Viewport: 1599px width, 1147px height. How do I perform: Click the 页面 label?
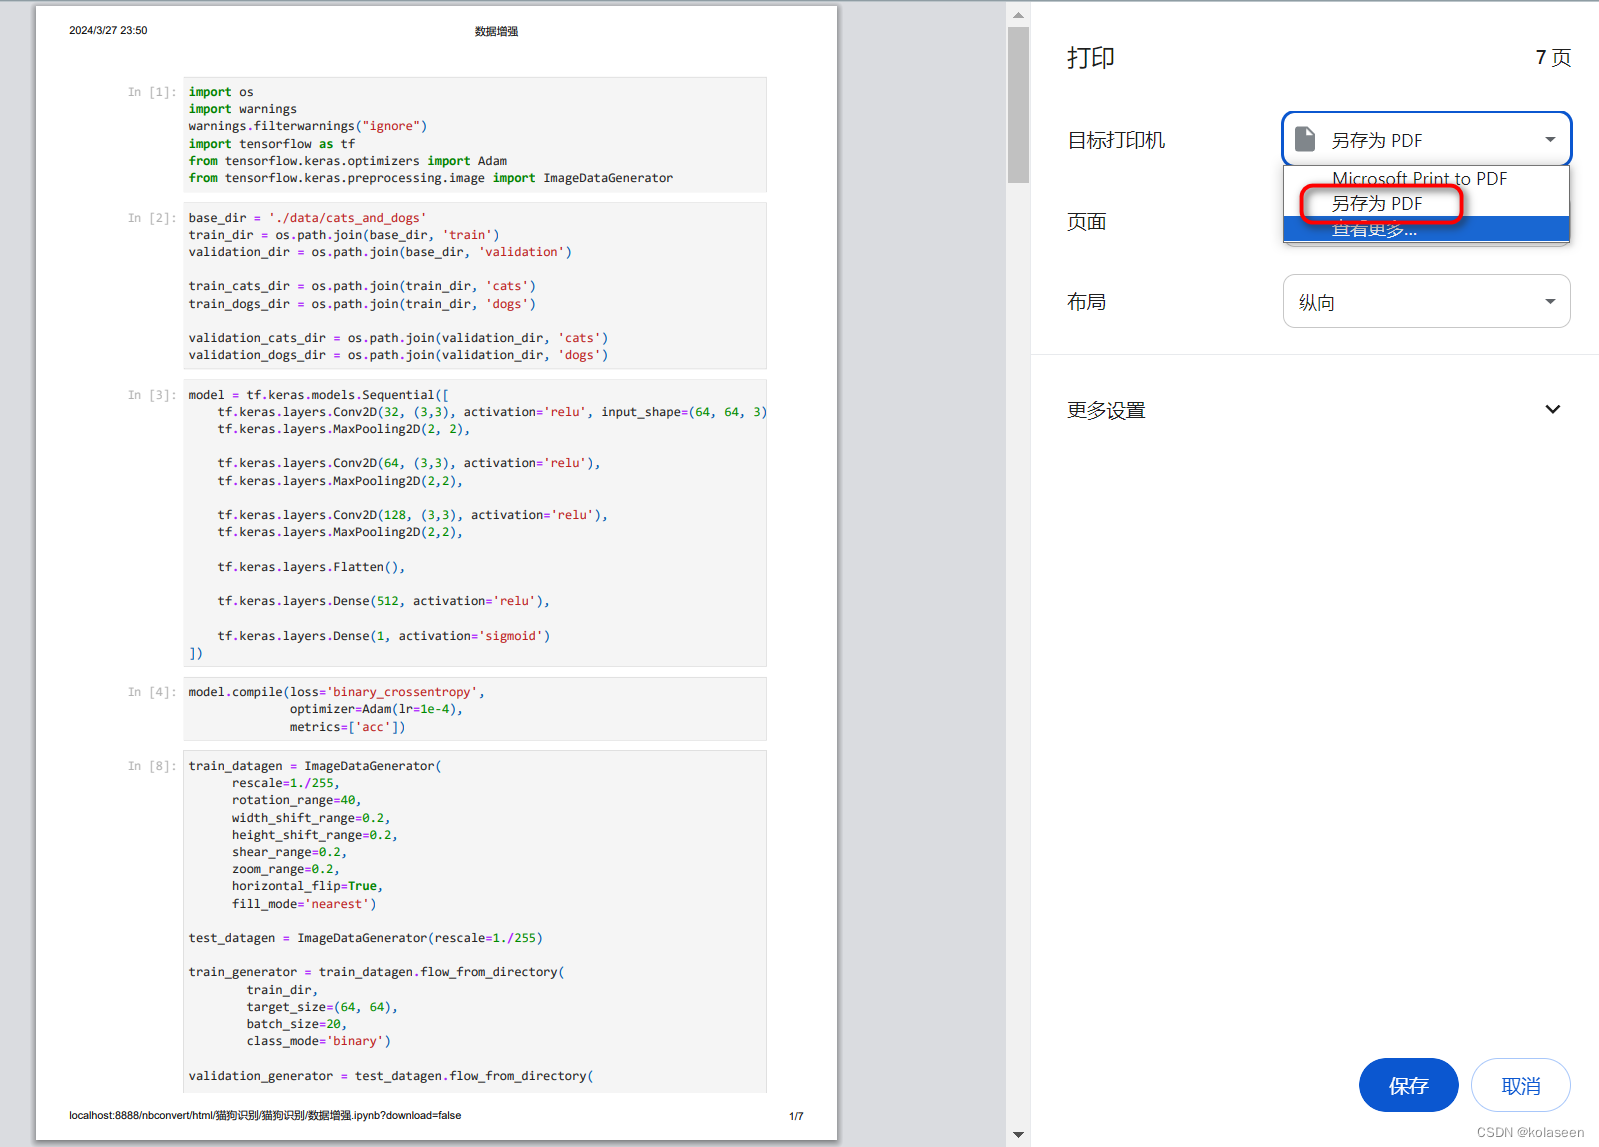(1086, 222)
